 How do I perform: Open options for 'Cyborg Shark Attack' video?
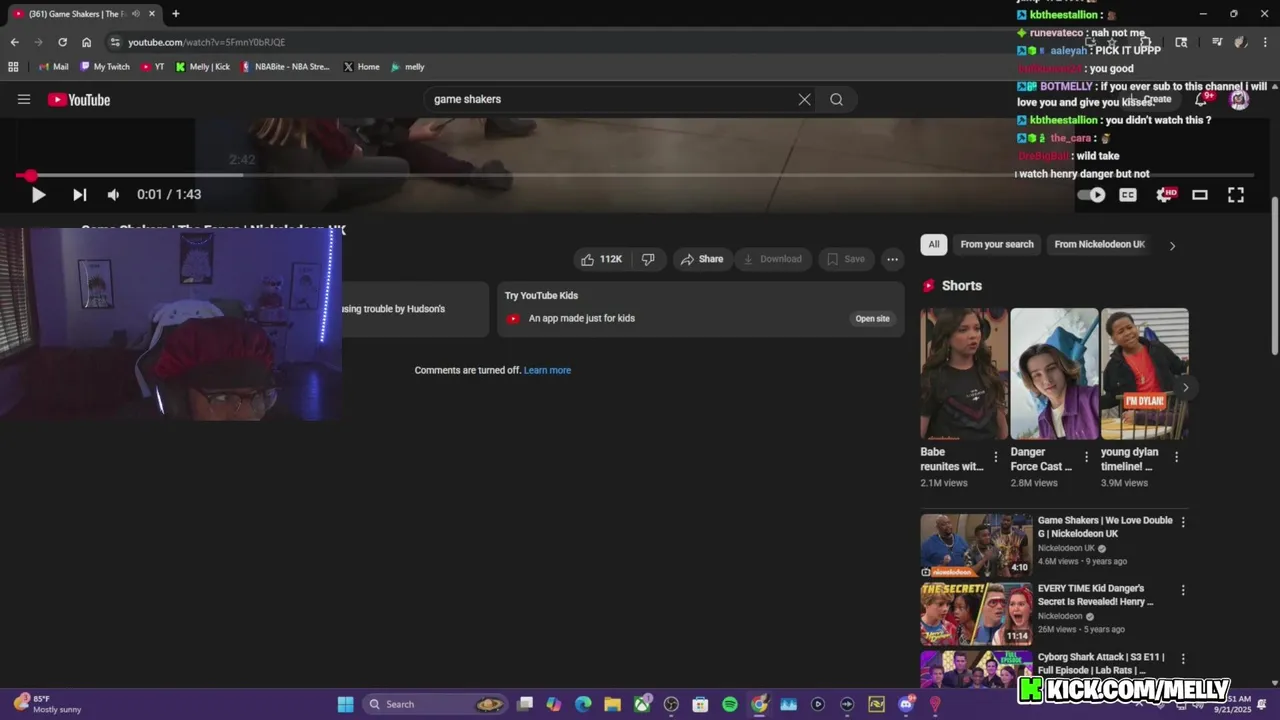(1183, 659)
